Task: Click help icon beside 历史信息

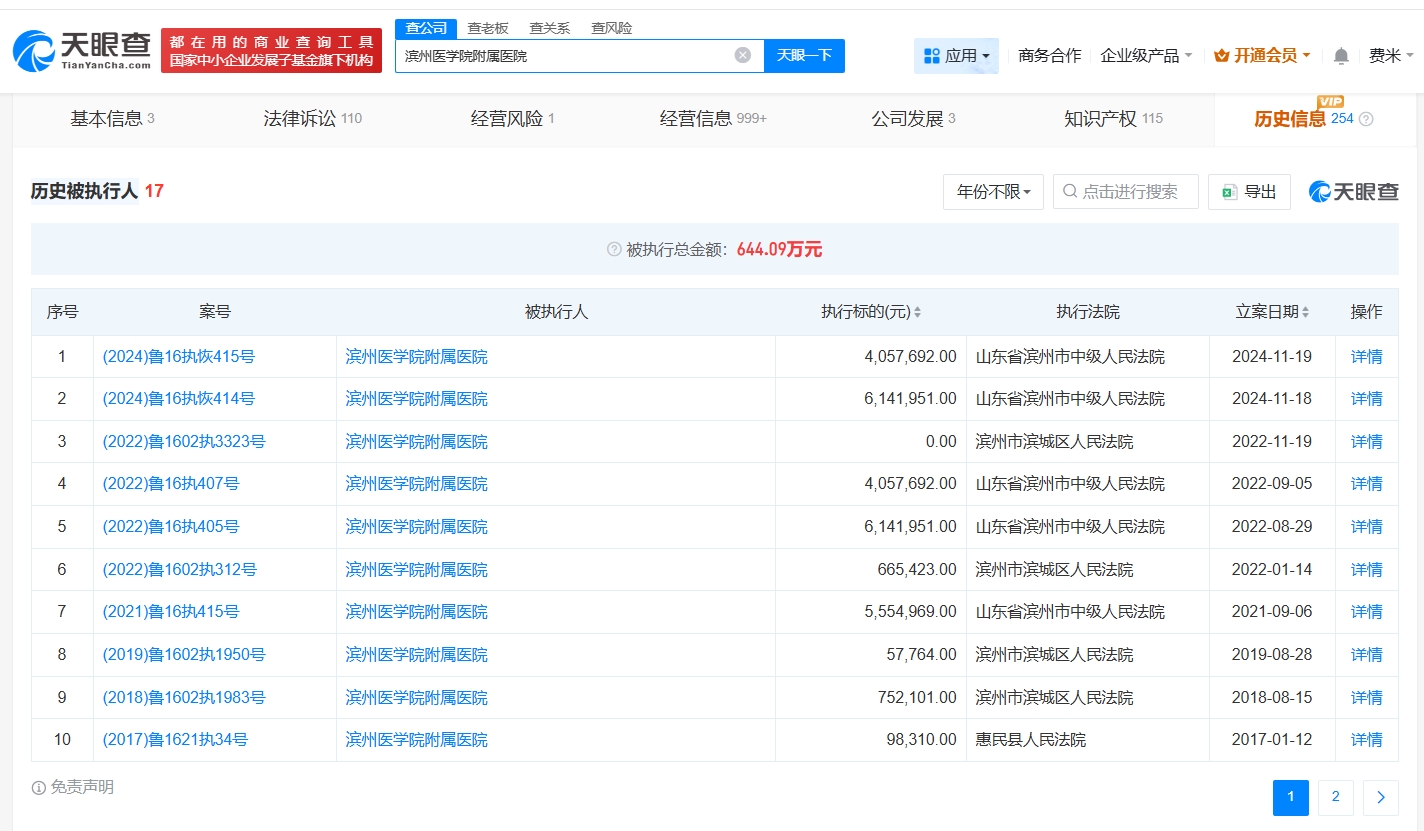Action: click(1366, 119)
